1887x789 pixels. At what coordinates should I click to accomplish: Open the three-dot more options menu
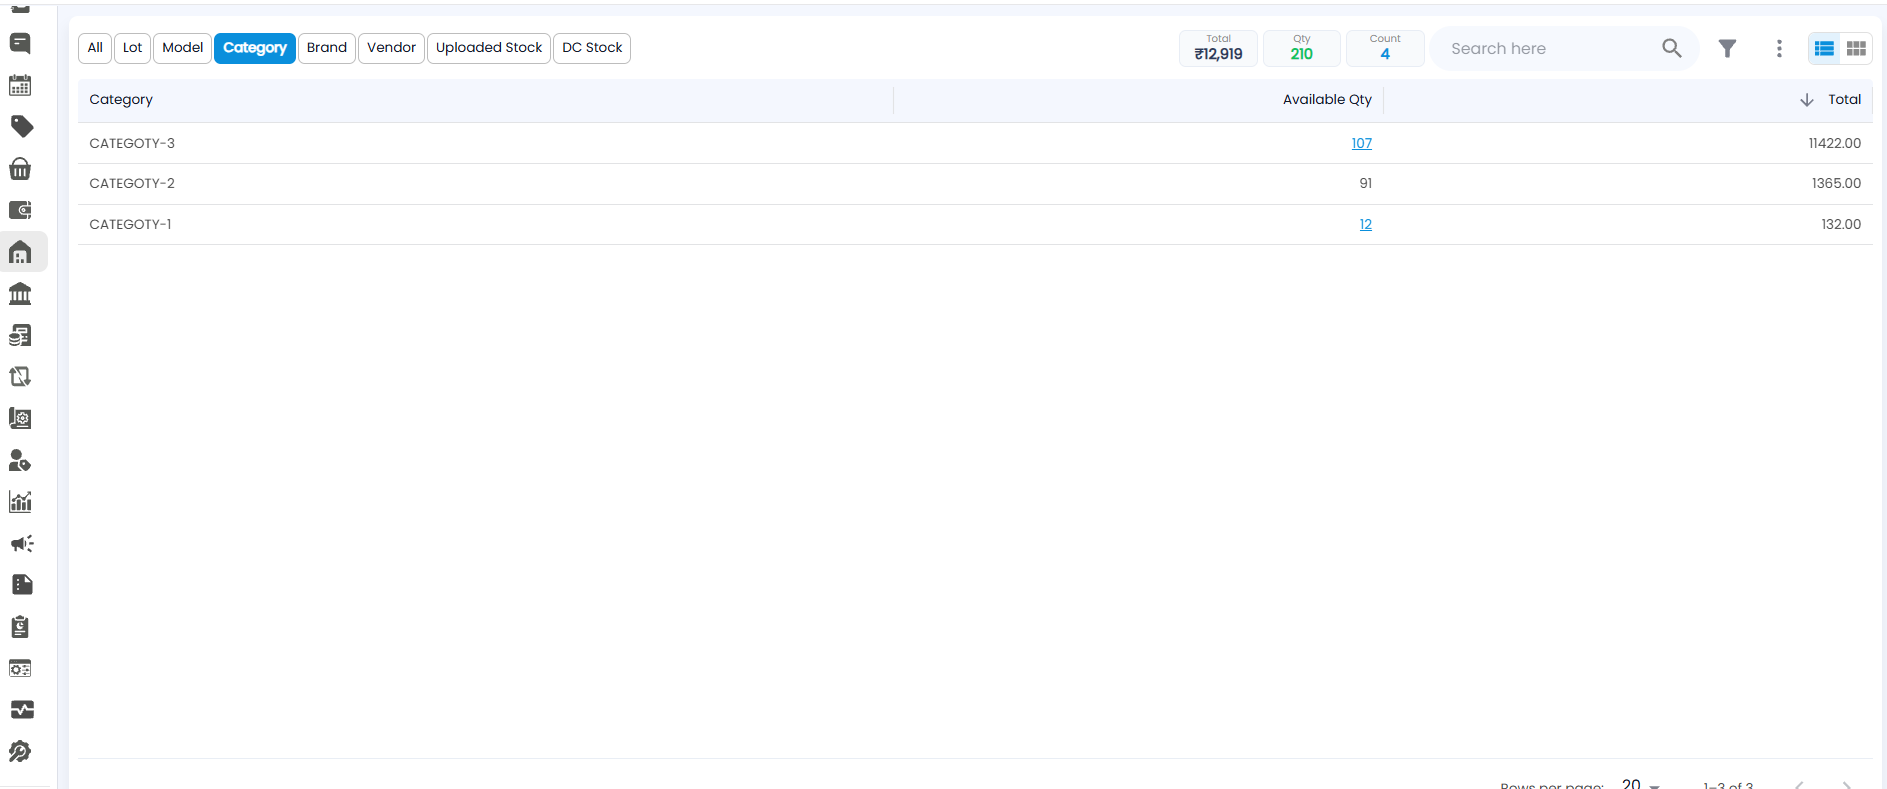pyautogui.click(x=1779, y=48)
